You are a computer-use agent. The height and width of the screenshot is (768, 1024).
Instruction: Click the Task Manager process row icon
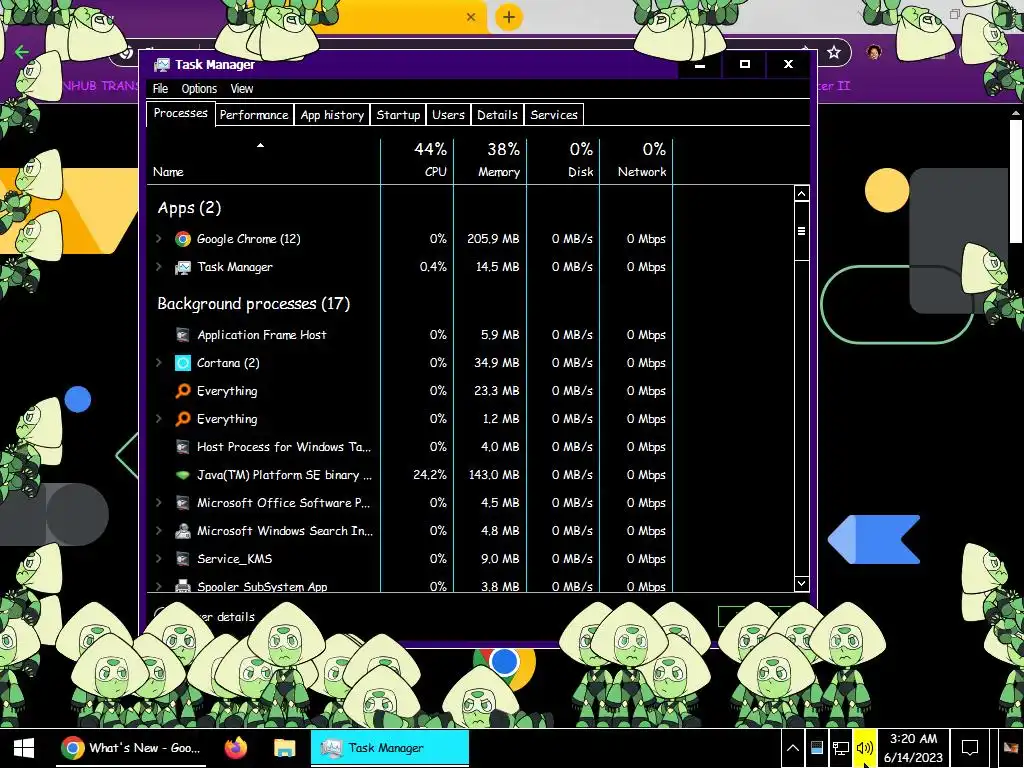point(183,267)
